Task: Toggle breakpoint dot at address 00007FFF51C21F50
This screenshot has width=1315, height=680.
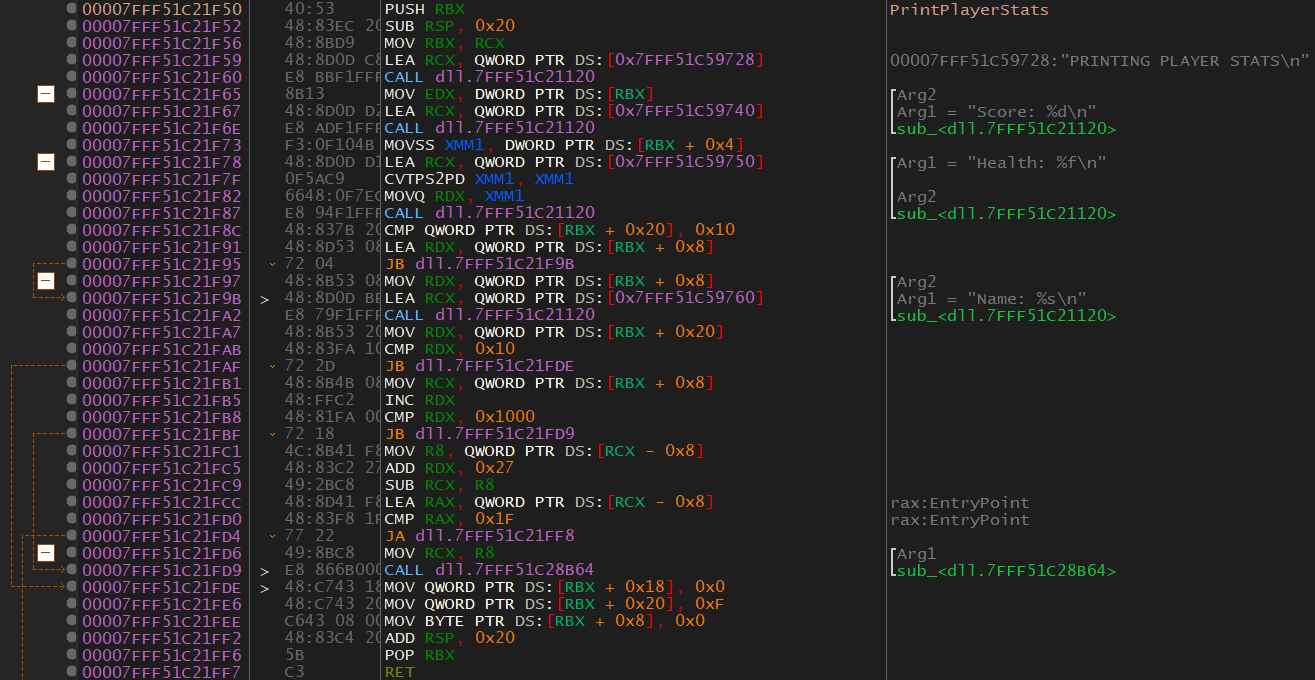Action: point(72,8)
